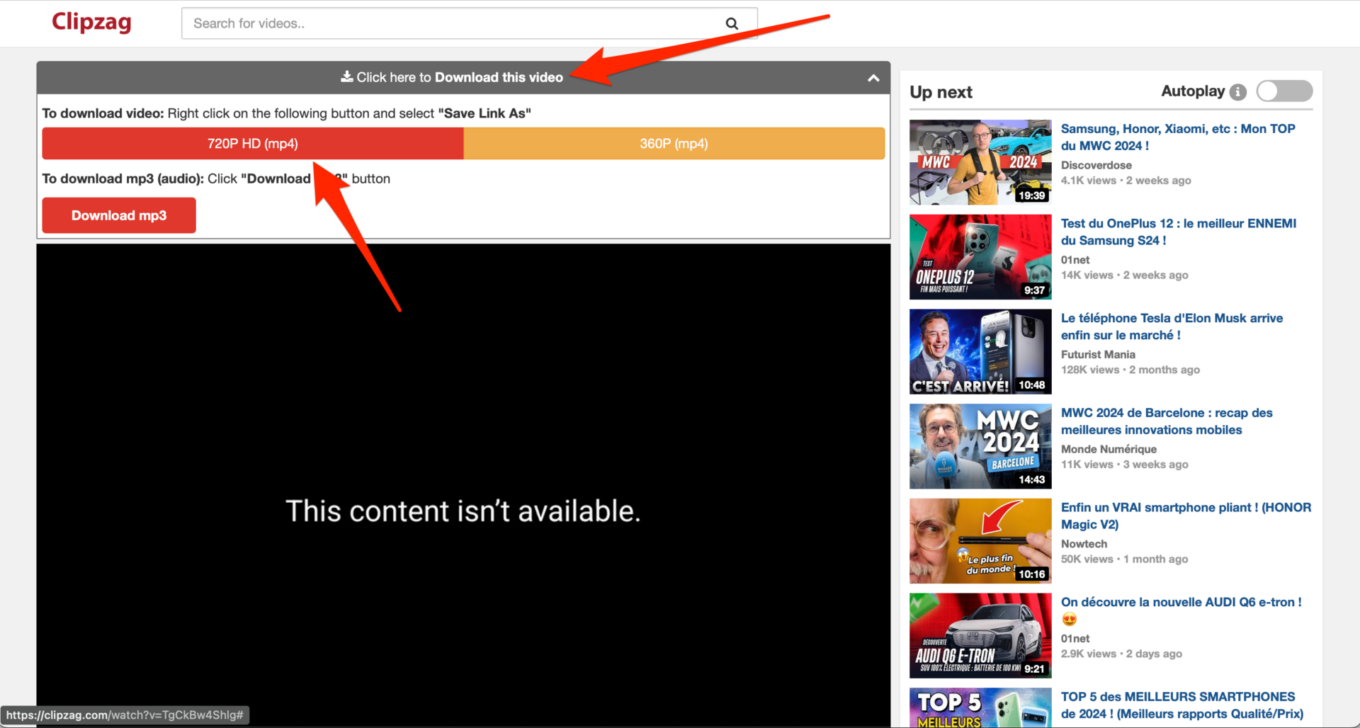
Task: Open 'MWC 2024 de Barcelone : recap' title link
Action: click(1167, 421)
